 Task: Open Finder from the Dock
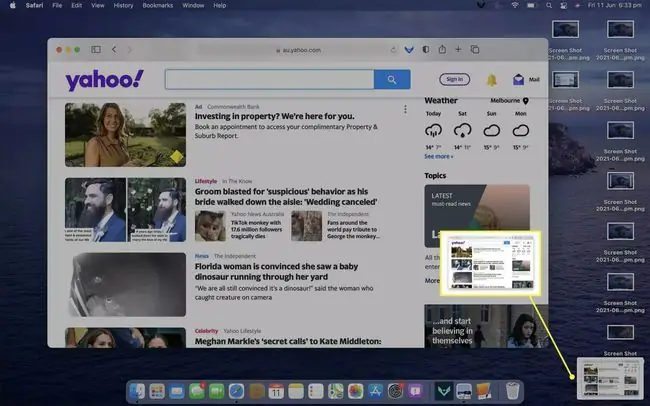[137, 391]
